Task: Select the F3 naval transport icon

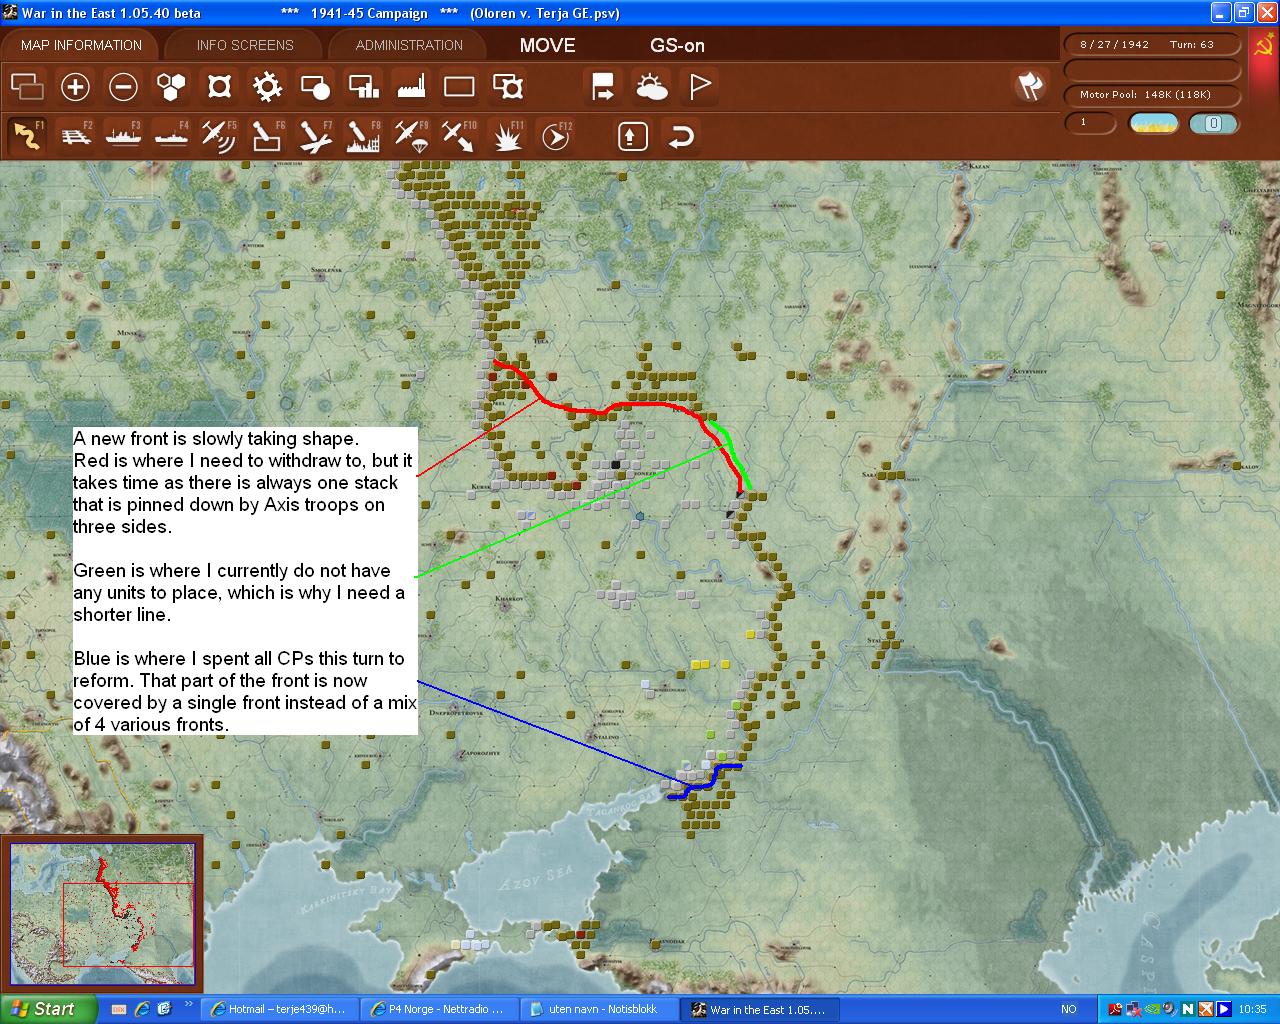Action: point(123,135)
